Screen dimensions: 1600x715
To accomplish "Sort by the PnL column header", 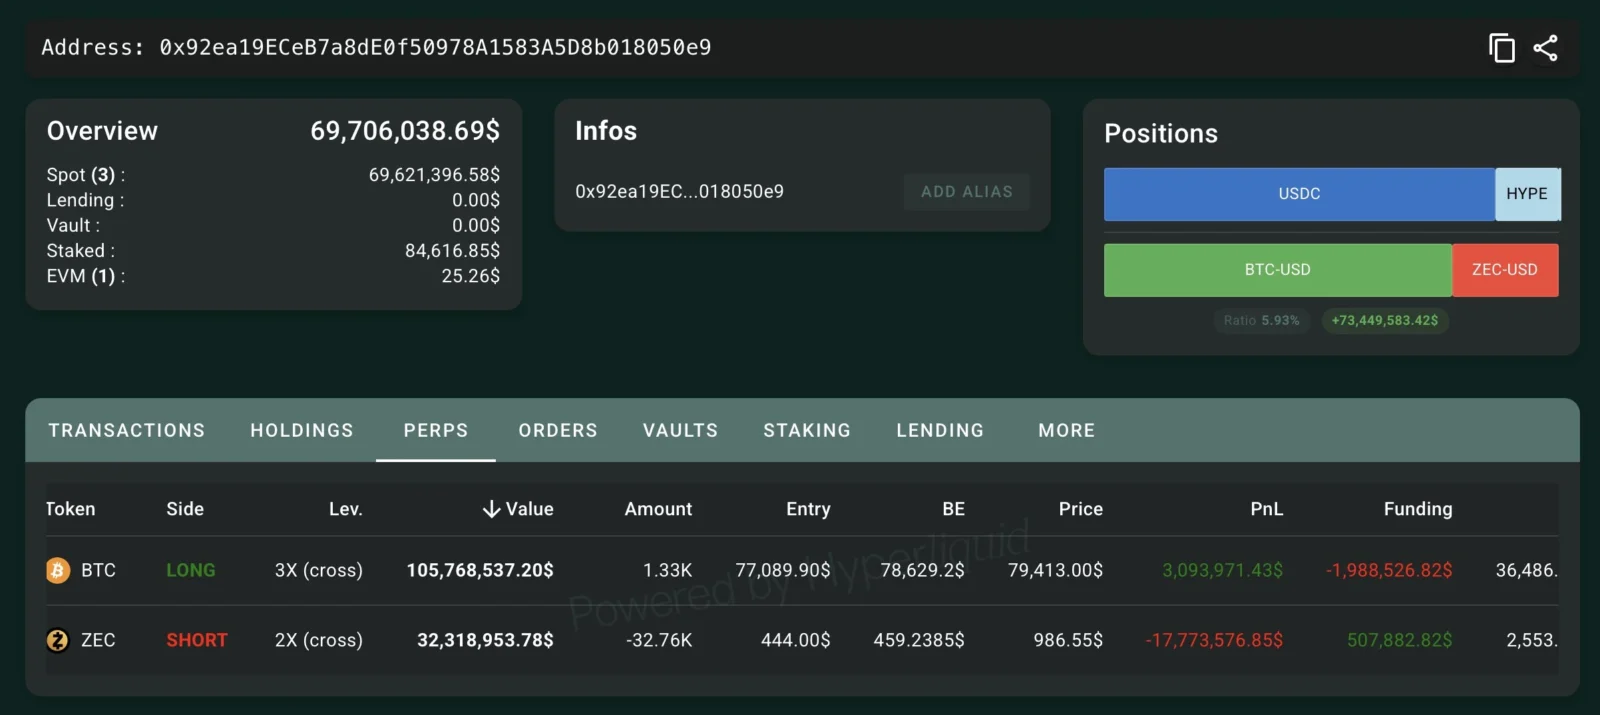I will [1267, 509].
